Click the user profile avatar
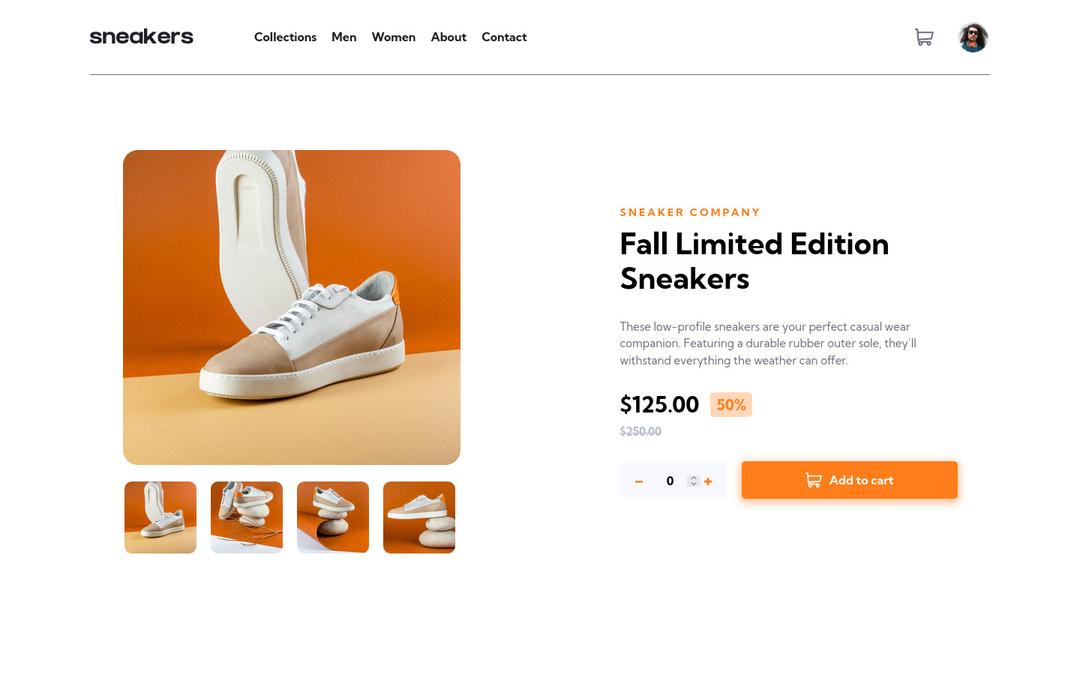This screenshot has width=1080, height=675. (x=973, y=38)
